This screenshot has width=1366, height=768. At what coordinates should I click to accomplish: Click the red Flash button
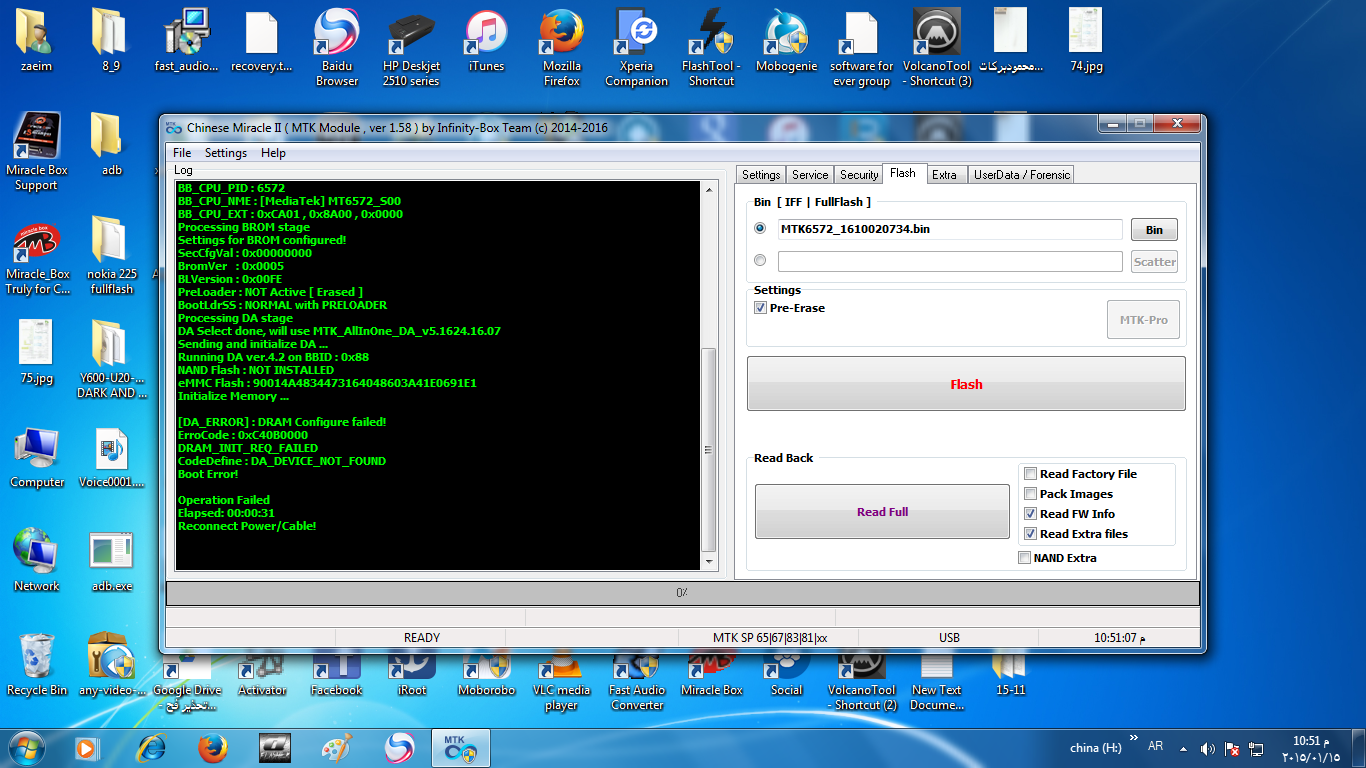(966, 384)
